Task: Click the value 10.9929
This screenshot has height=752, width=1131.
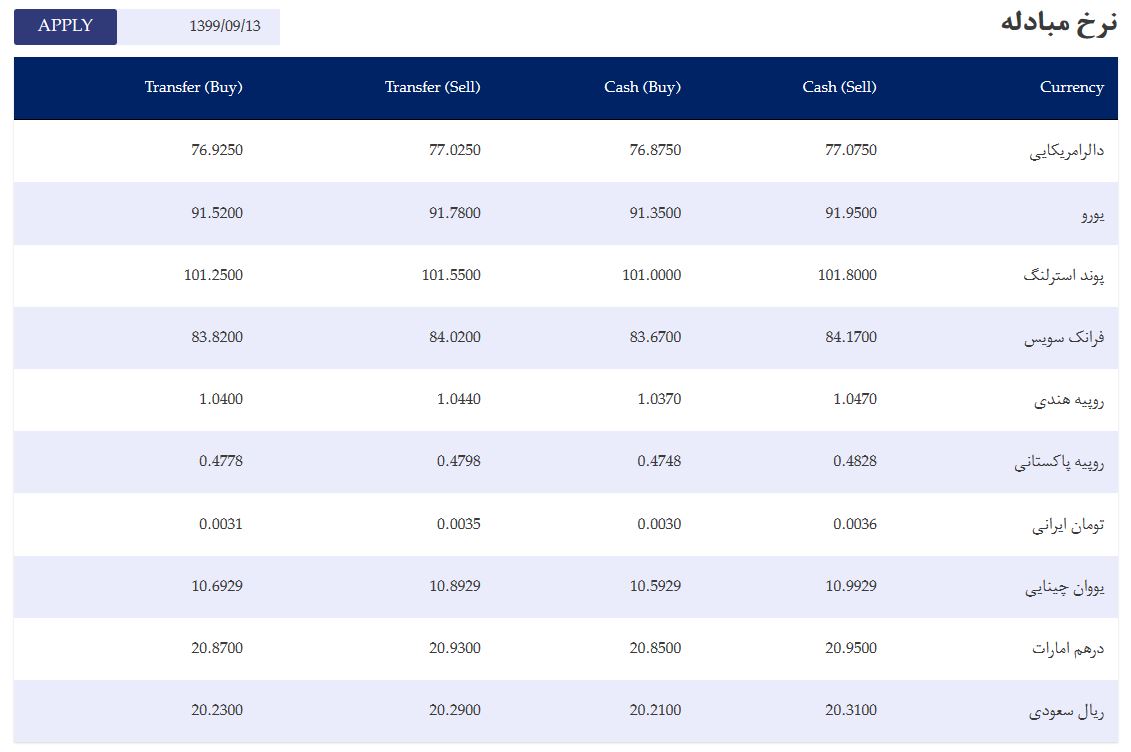Action: (x=851, y=586)
